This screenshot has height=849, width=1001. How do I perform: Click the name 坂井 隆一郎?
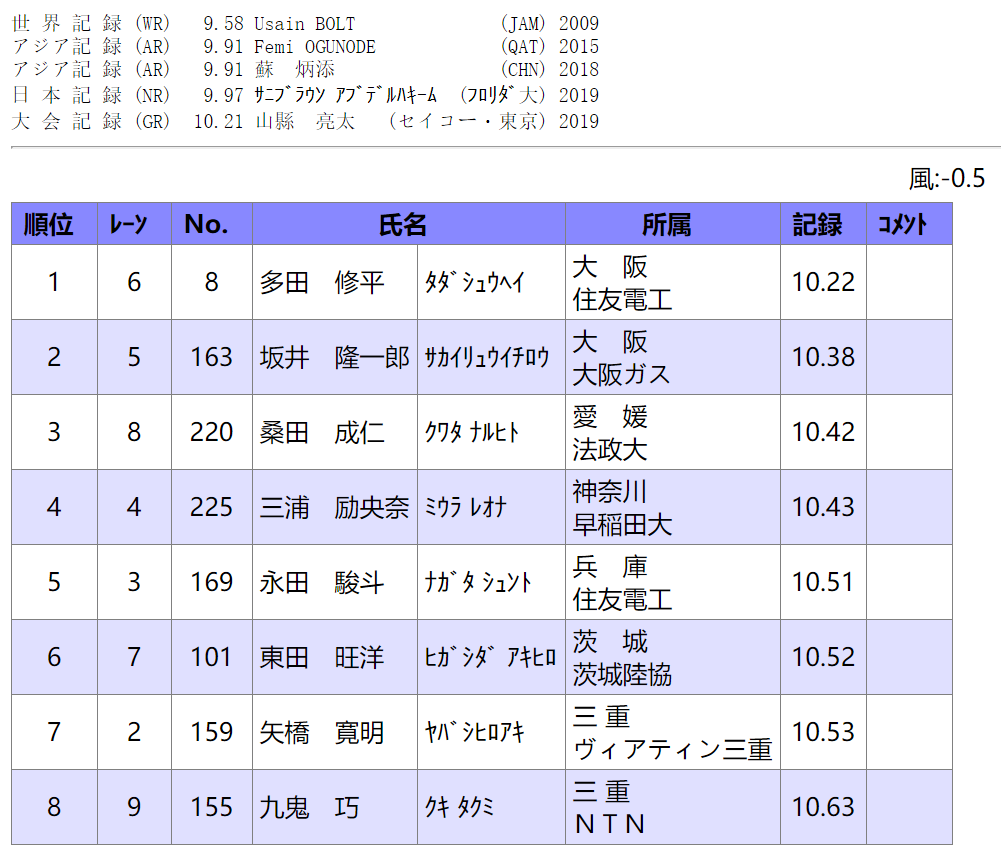click(x=334, y=357)
